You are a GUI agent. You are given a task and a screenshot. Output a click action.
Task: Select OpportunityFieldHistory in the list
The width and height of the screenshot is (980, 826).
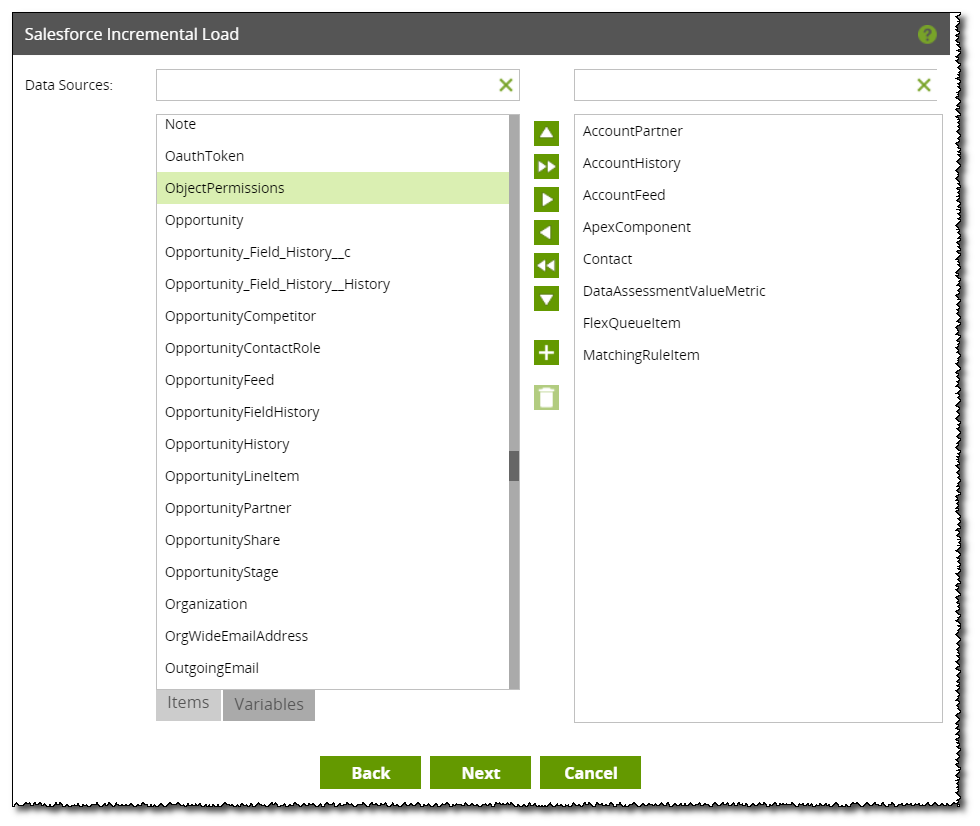click(x=332, y=412)
